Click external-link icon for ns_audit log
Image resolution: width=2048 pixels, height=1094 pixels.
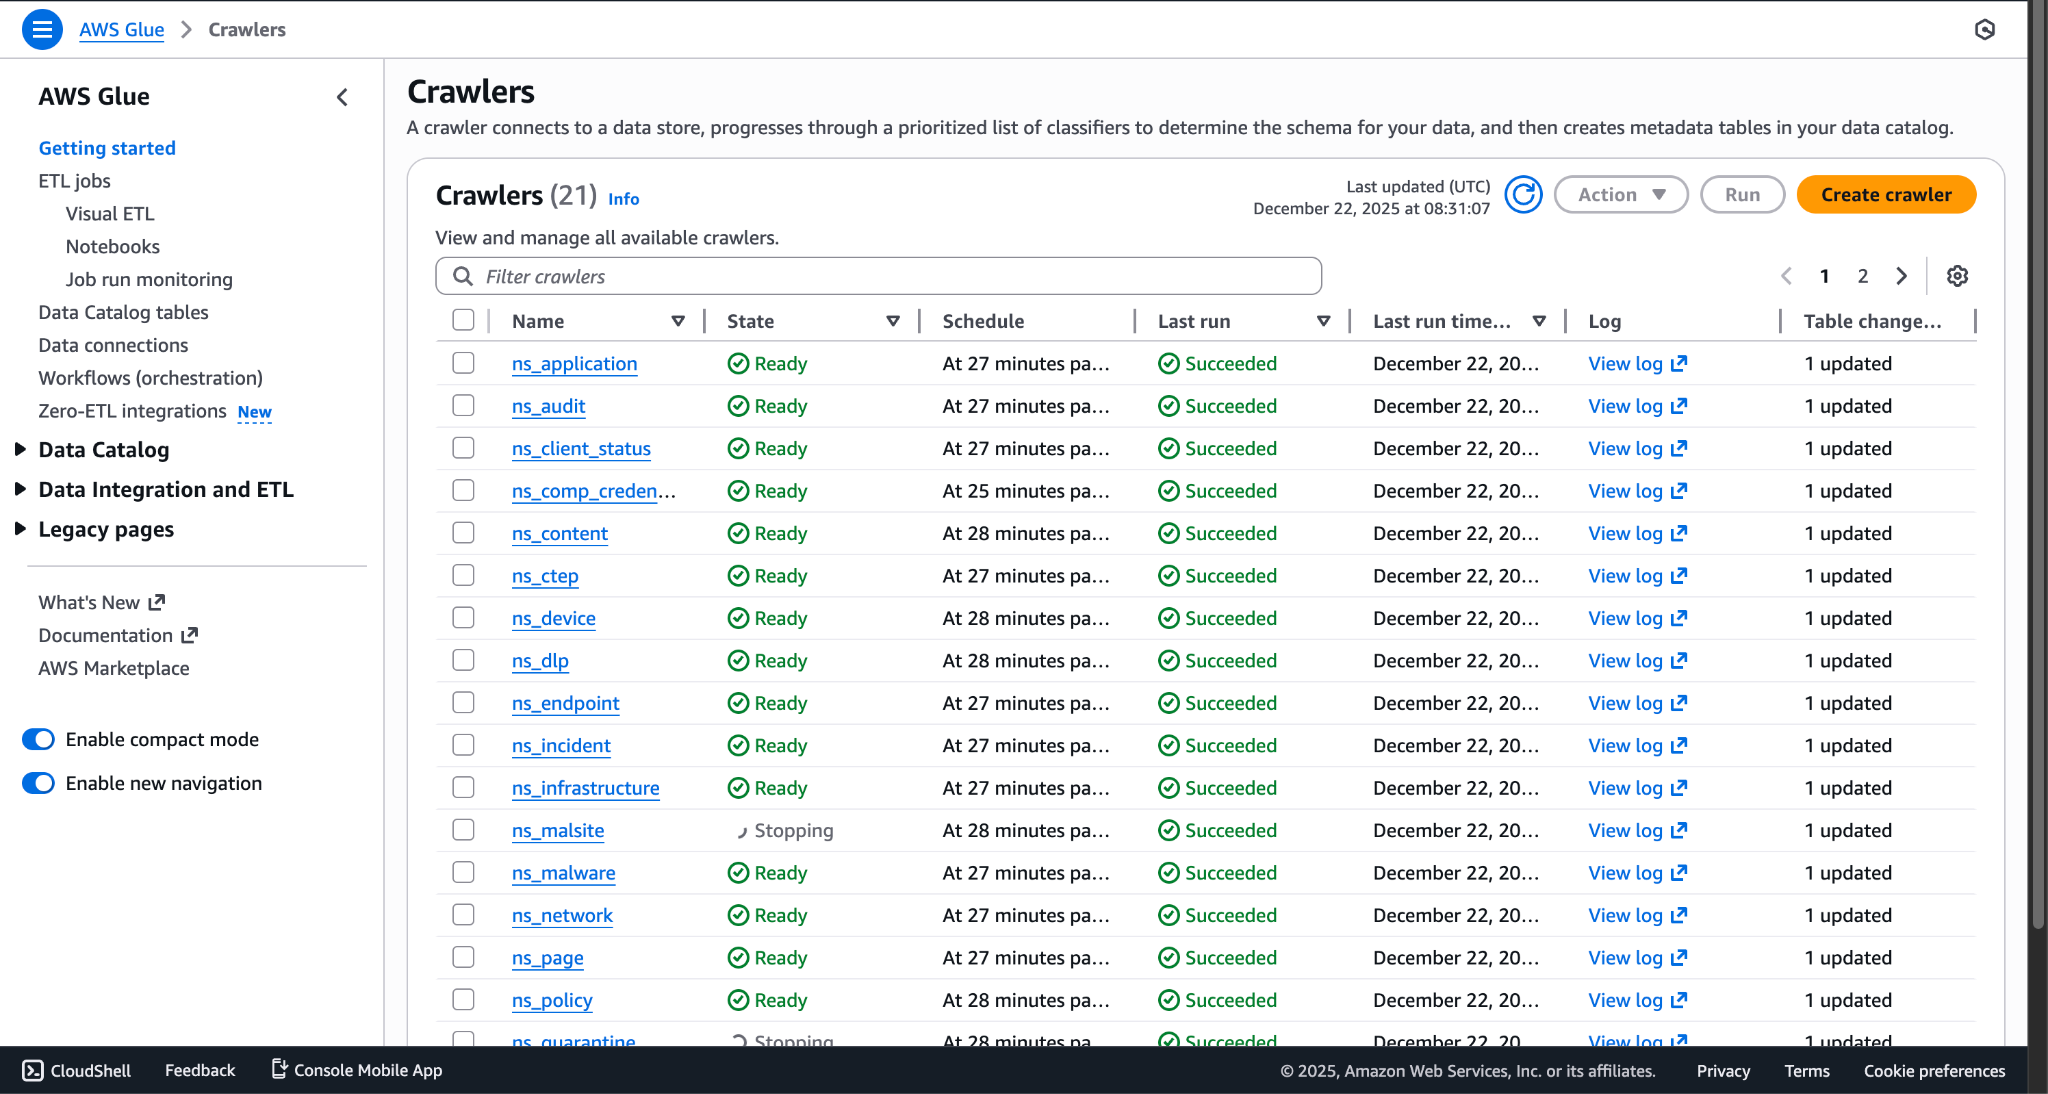[1679, 406]
